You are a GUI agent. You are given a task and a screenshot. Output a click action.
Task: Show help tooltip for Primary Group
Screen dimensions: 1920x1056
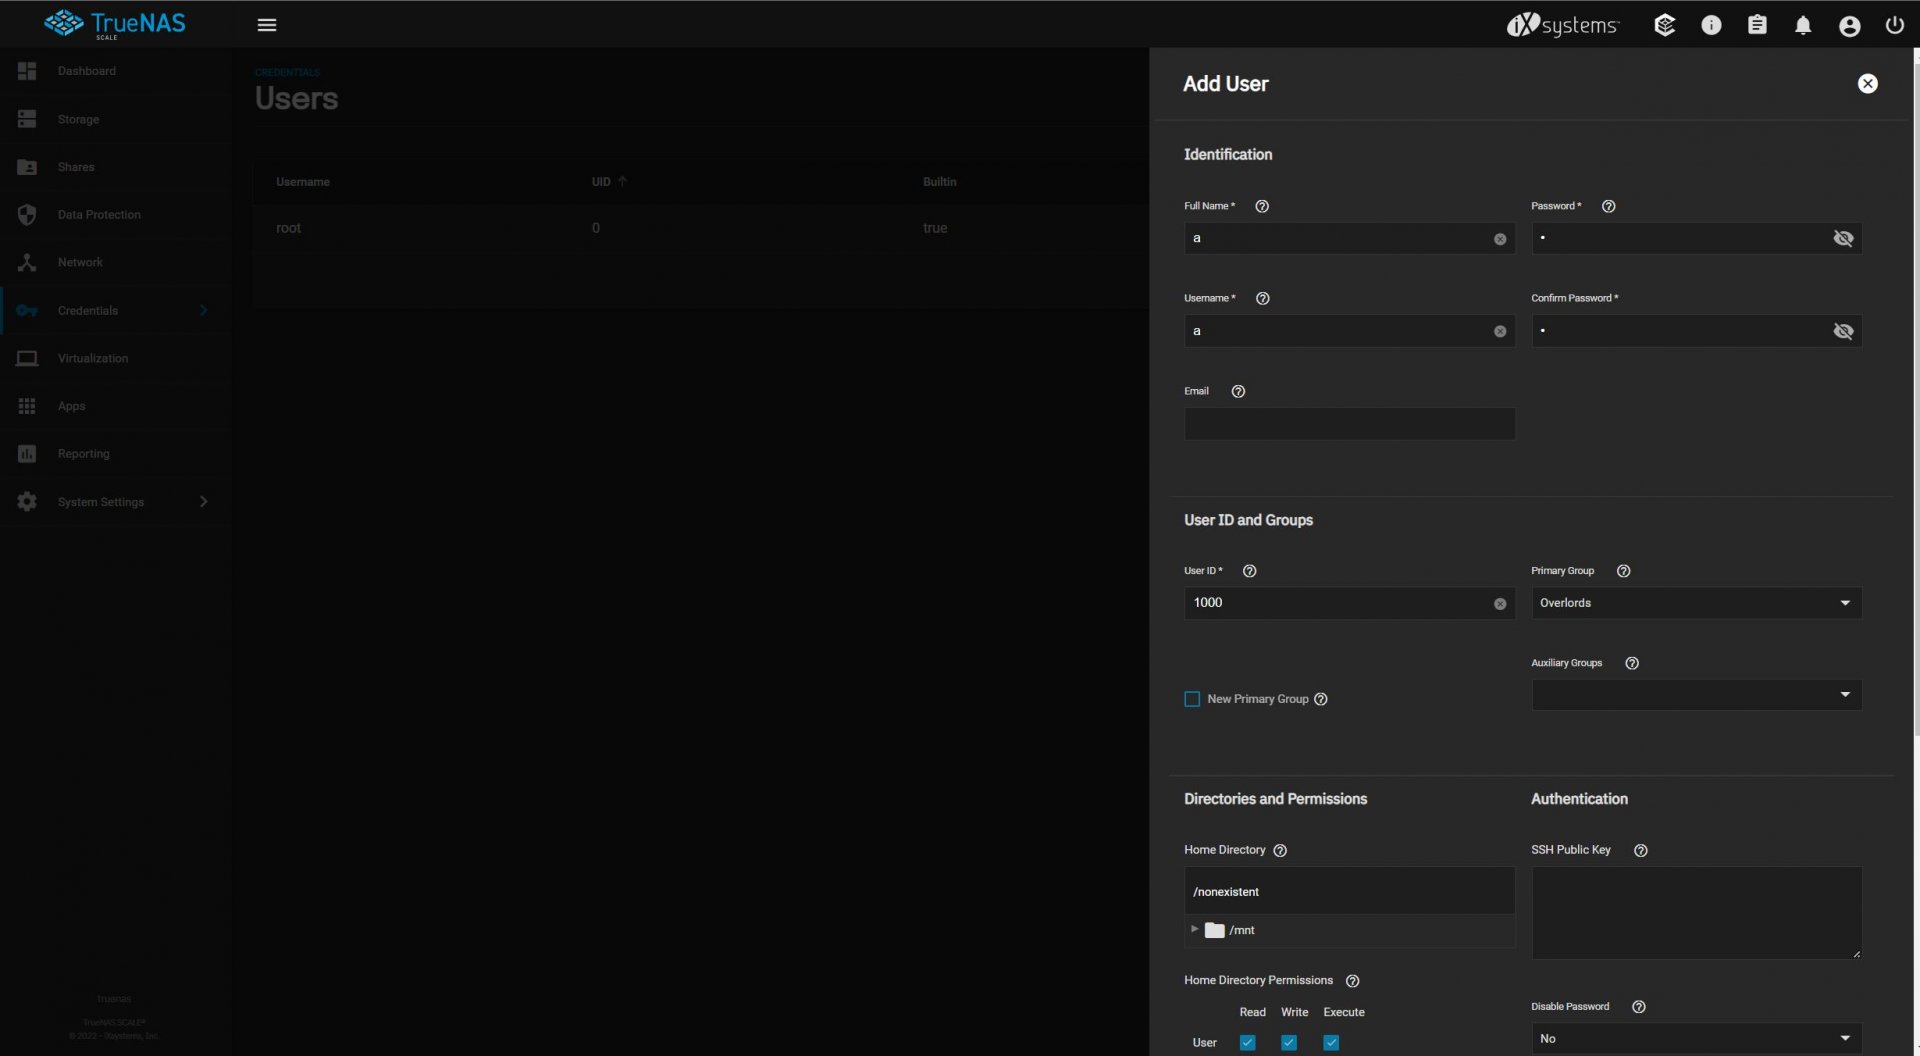(x=1623, y=571)
